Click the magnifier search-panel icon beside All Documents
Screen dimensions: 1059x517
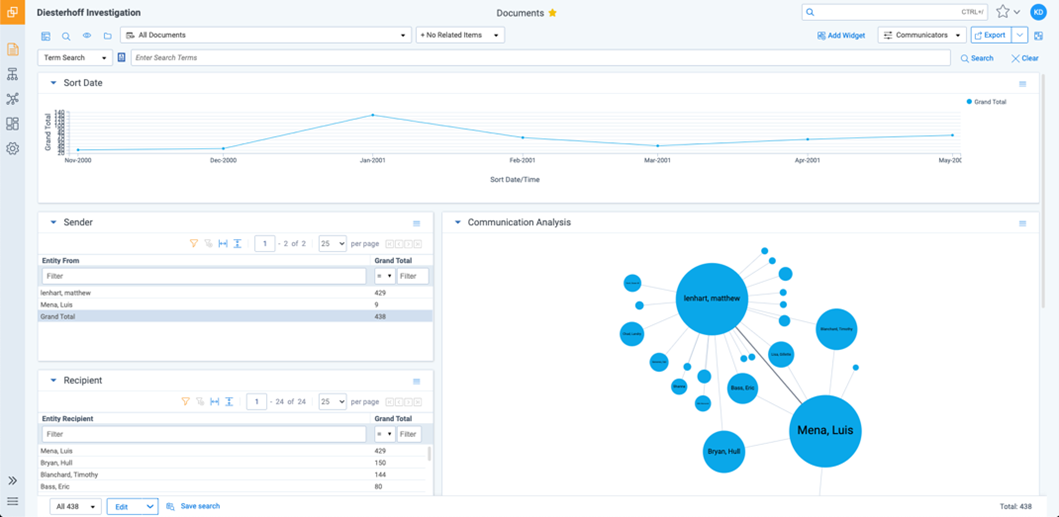pos(66,36)
